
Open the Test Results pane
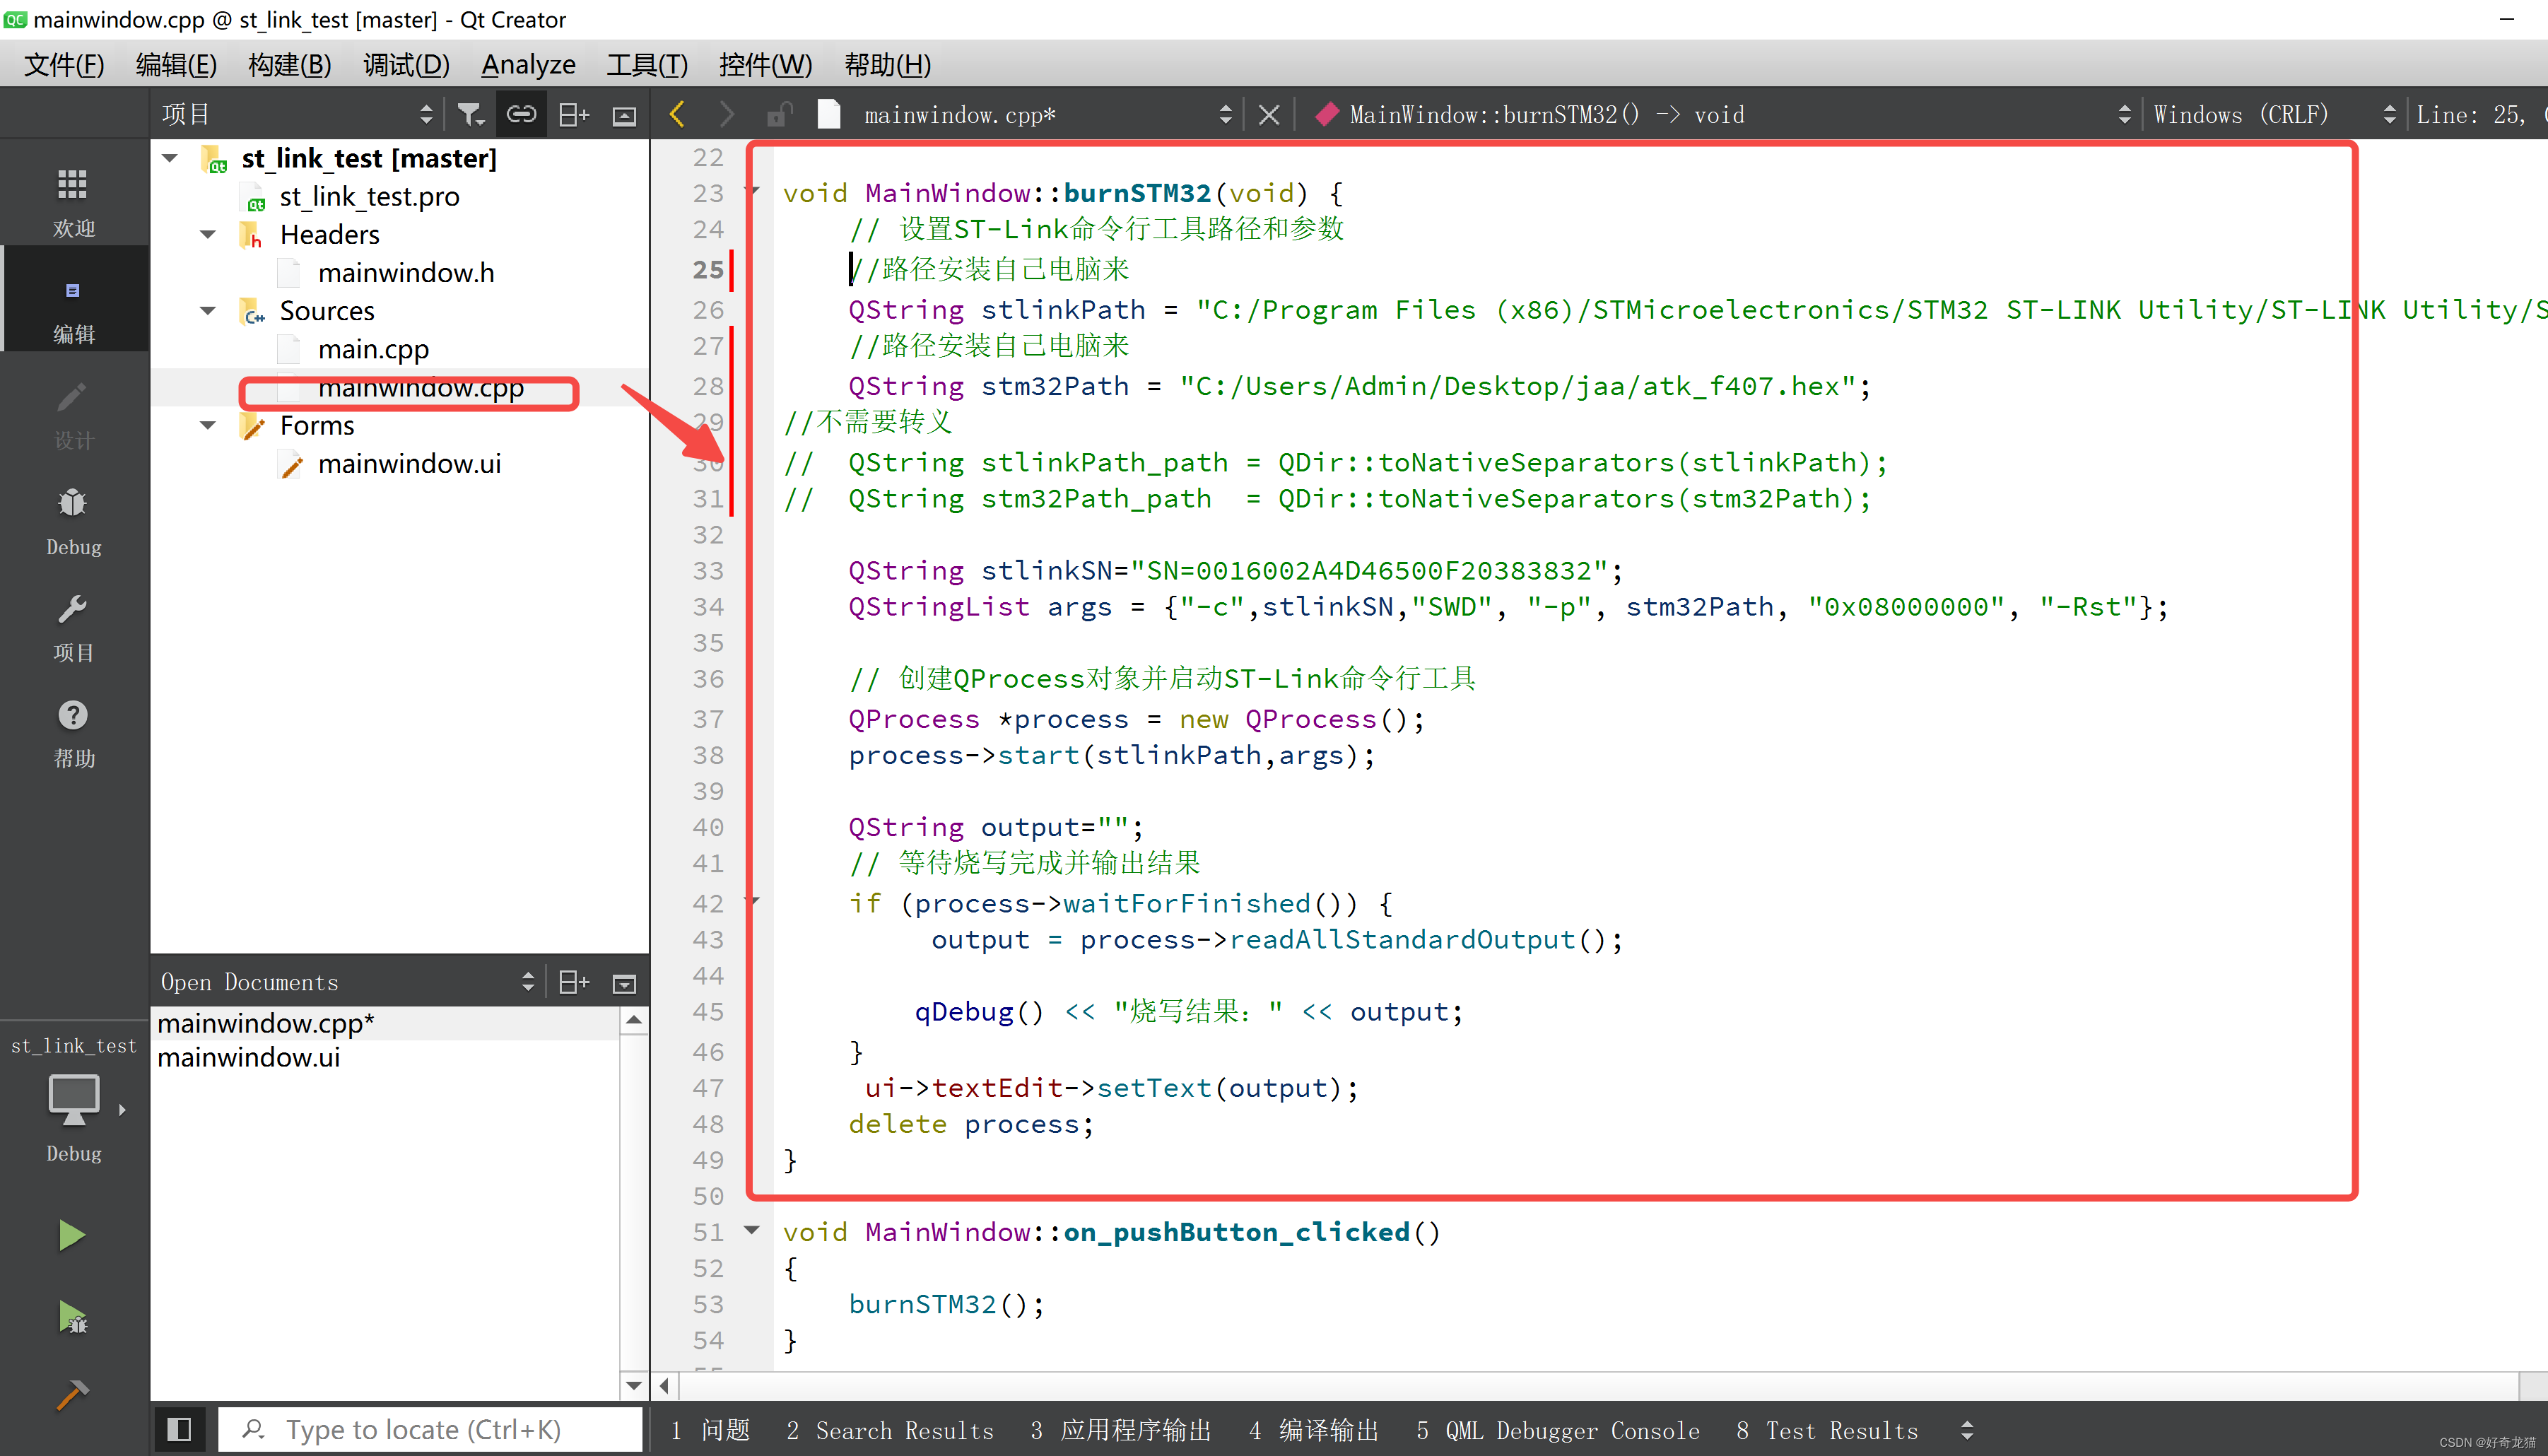(1827, 1430)
